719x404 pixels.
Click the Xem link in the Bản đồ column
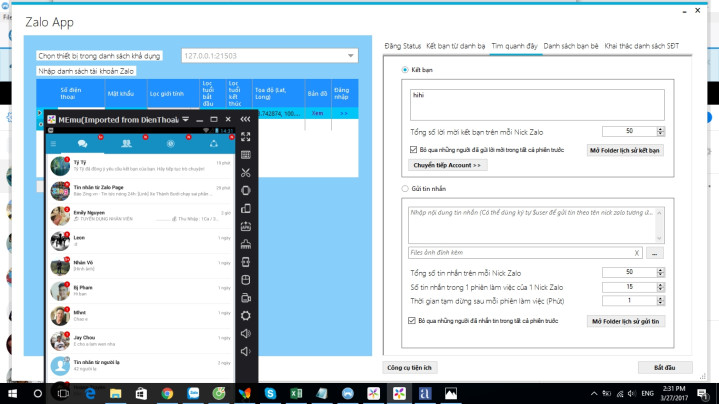tap(317, 113)
